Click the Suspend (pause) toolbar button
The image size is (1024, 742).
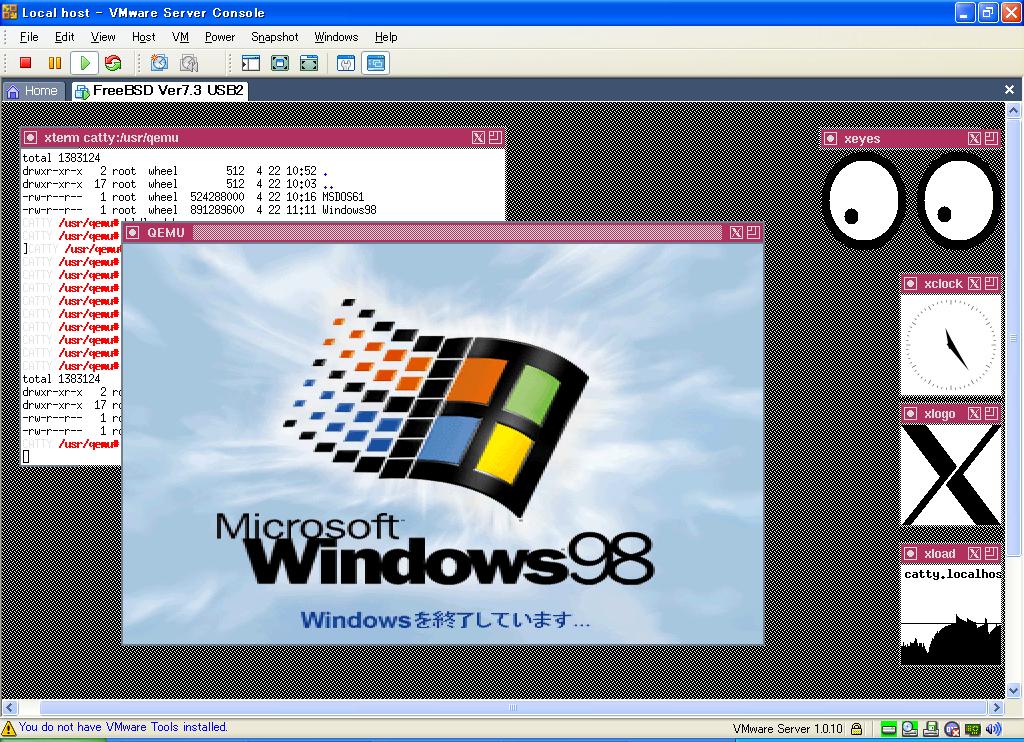pos(55,63)
